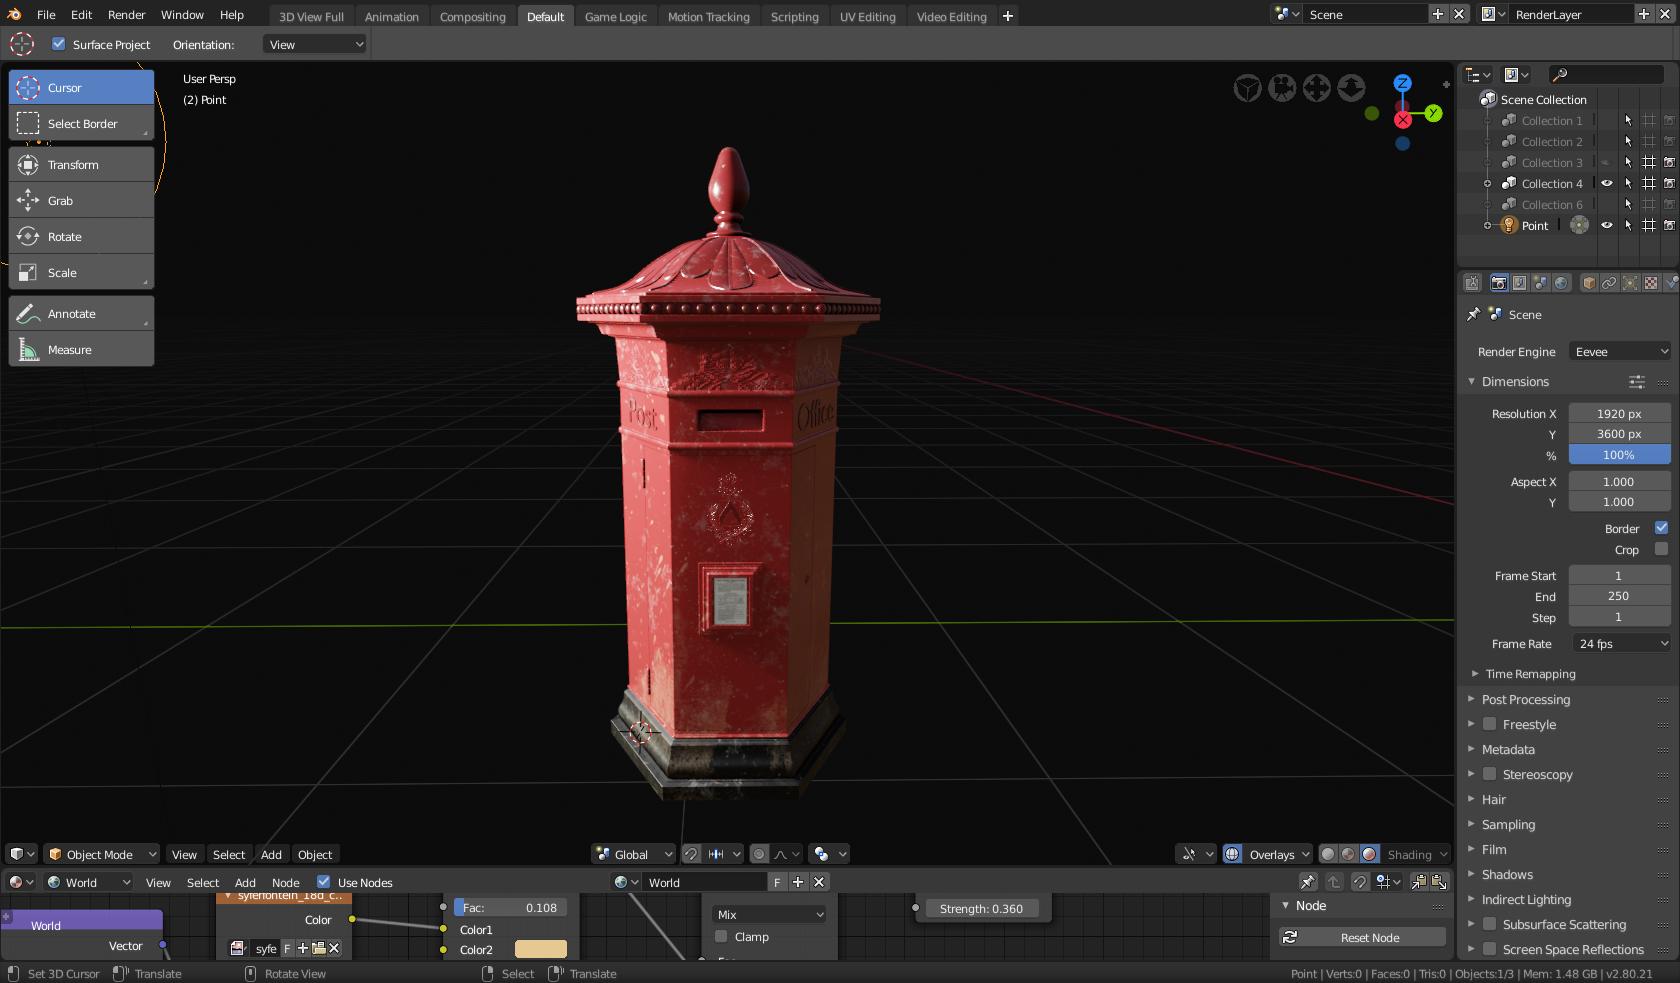Screen dimensions: 1680x983
Task: Adjust the Fac 0.108 slider
Action: tap(510, 907)
